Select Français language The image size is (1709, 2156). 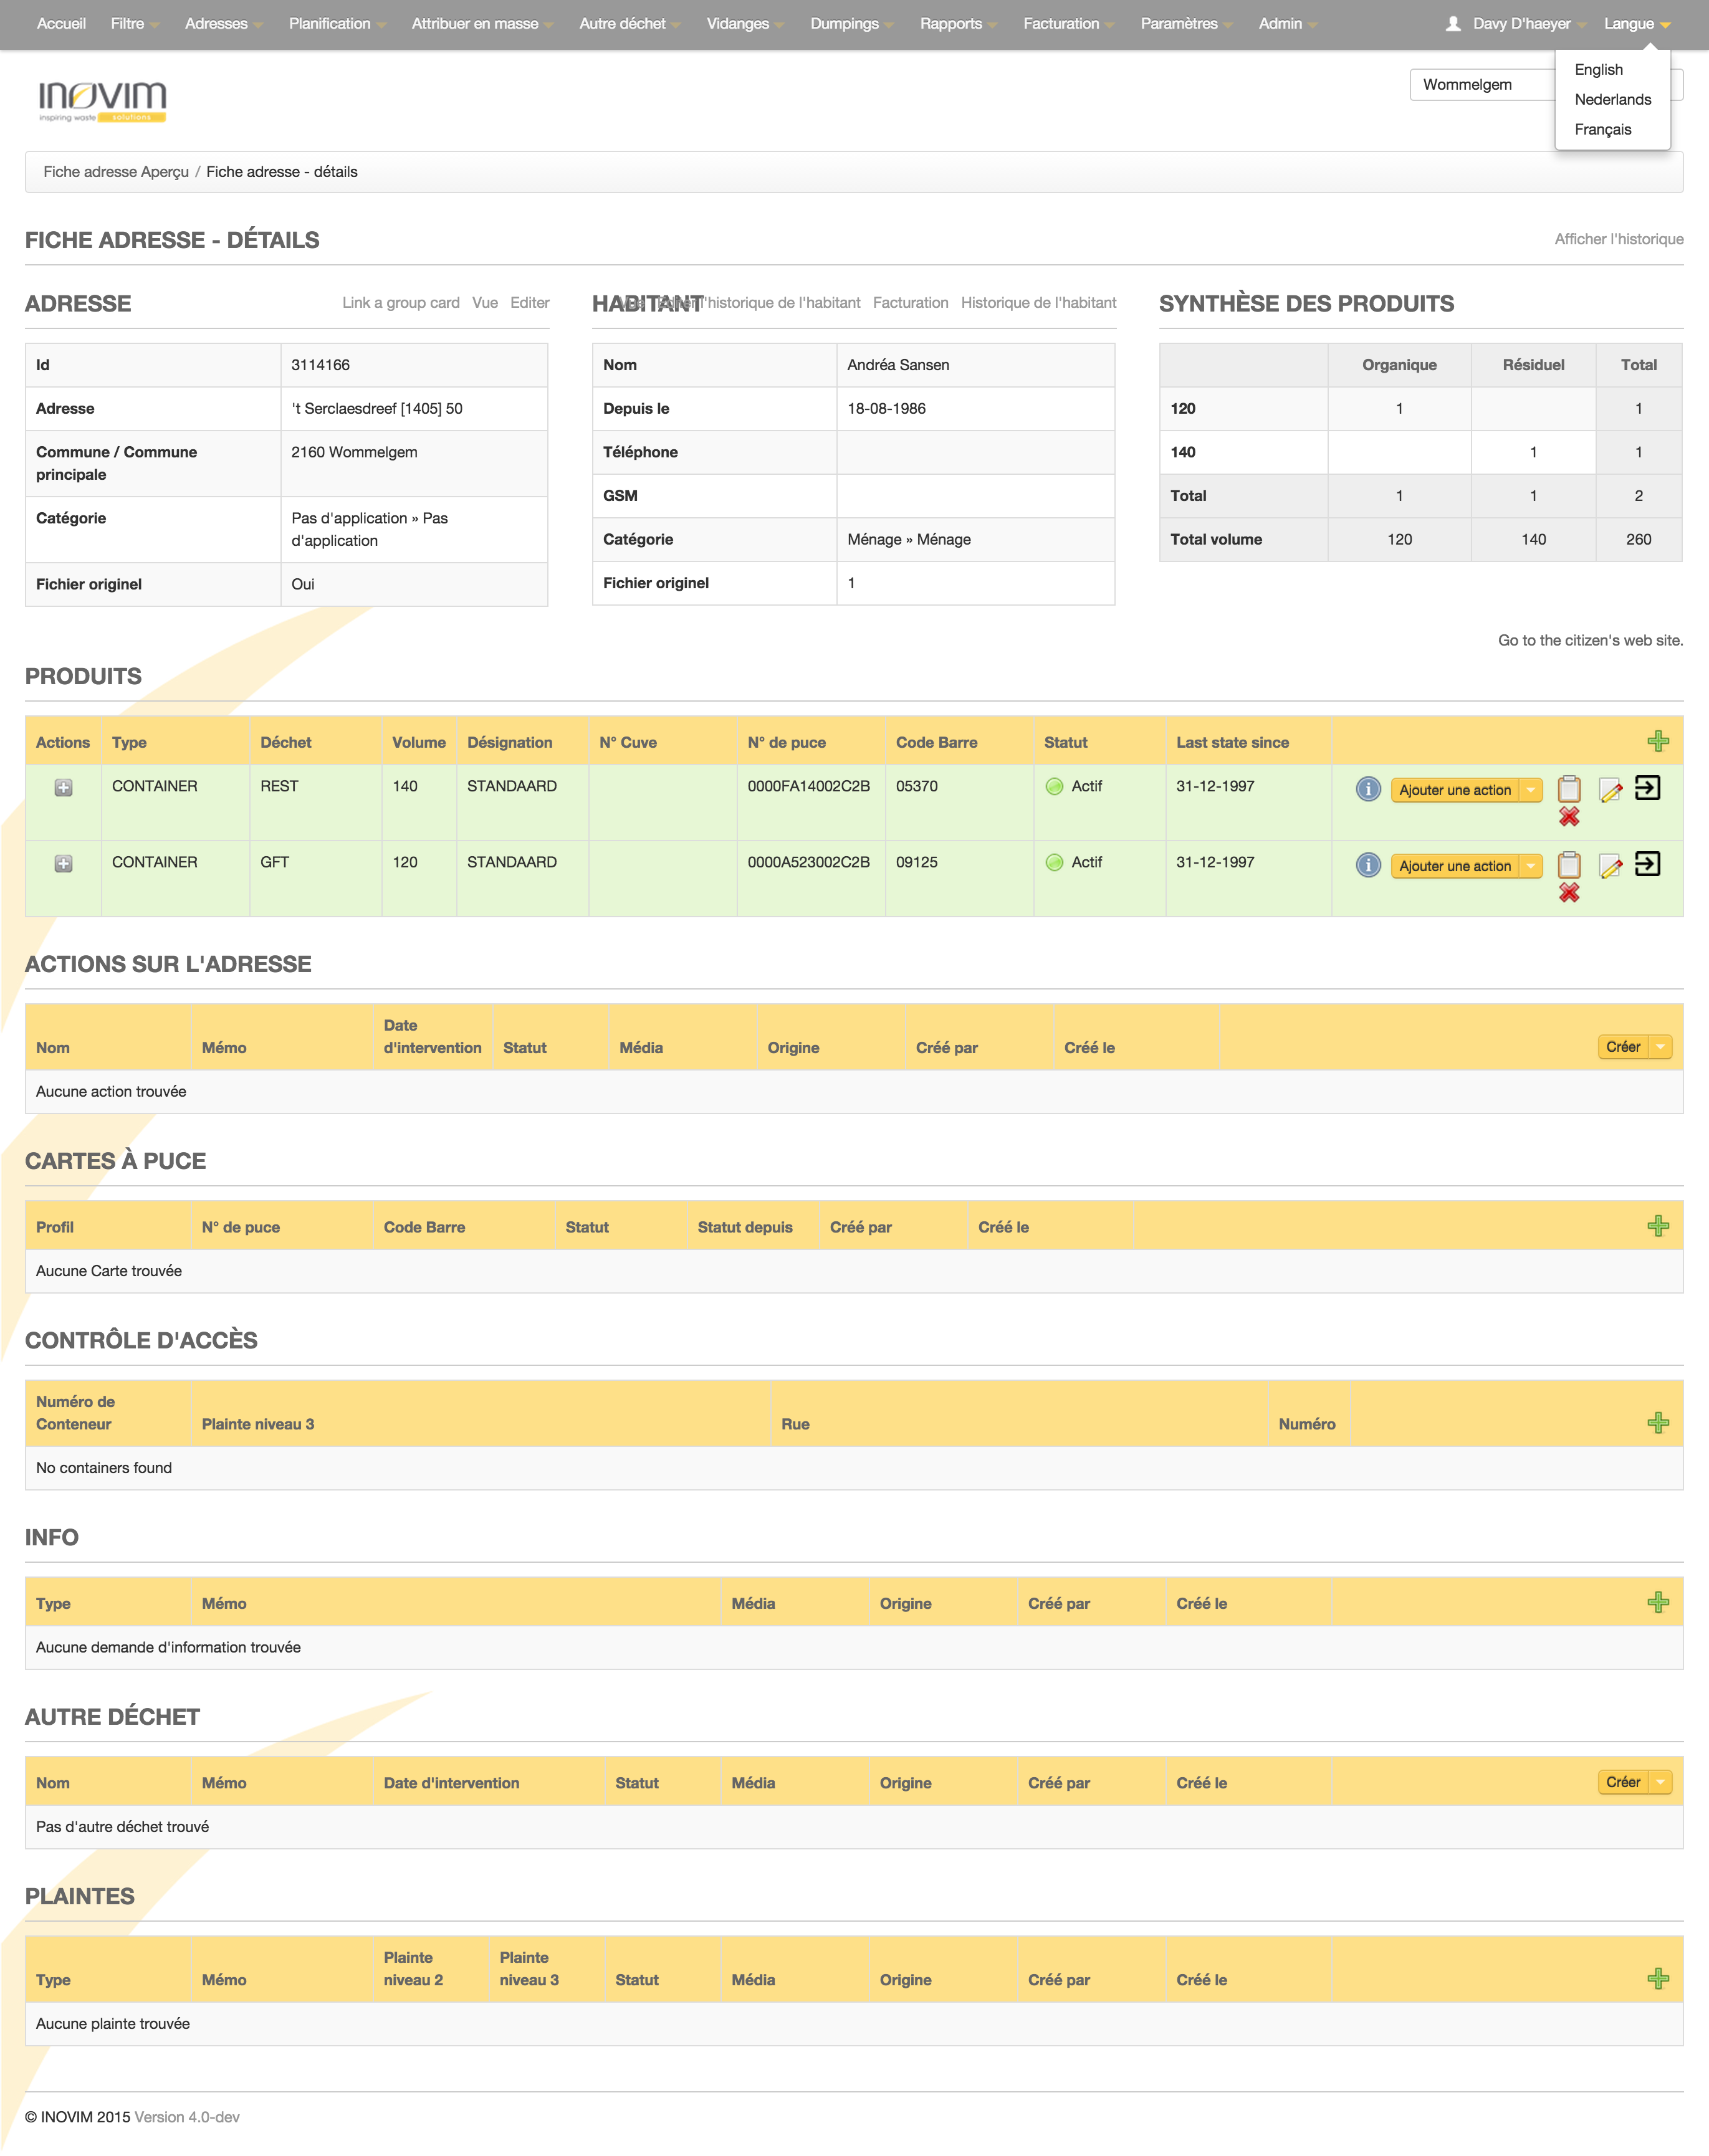tap(1602, 130)
